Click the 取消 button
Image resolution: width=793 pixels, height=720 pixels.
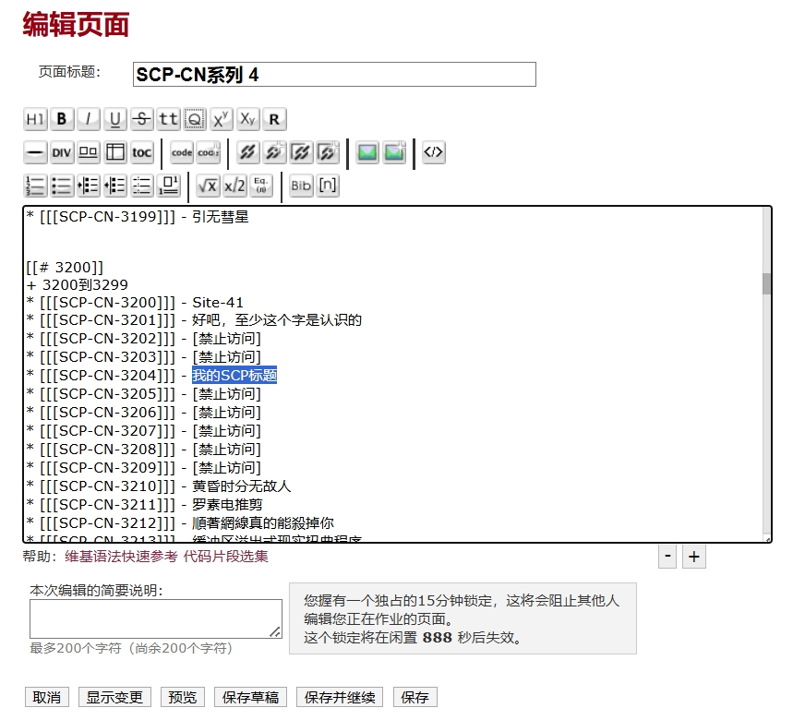[x=47, y=697]
